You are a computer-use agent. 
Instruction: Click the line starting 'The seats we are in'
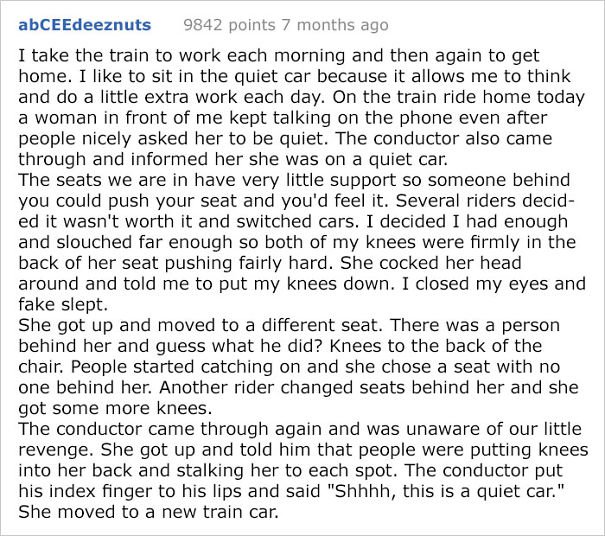294,180
